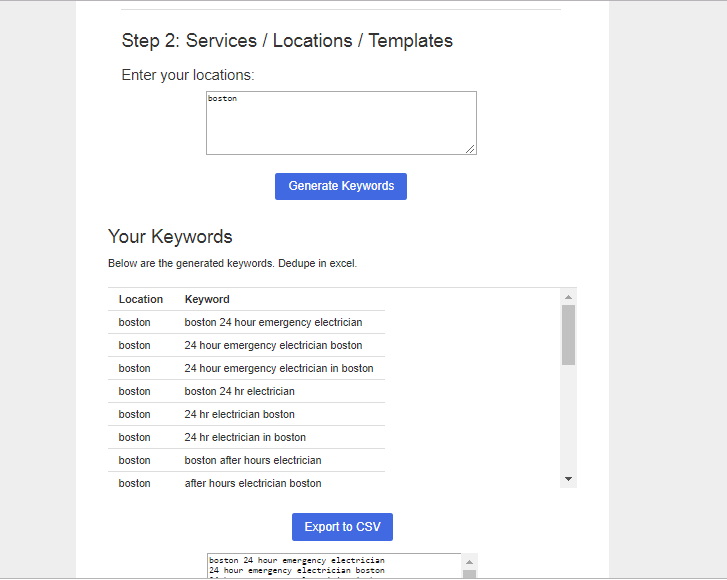The image size is (727, 580).
Task: Select the Location column header
Action: 141,299
